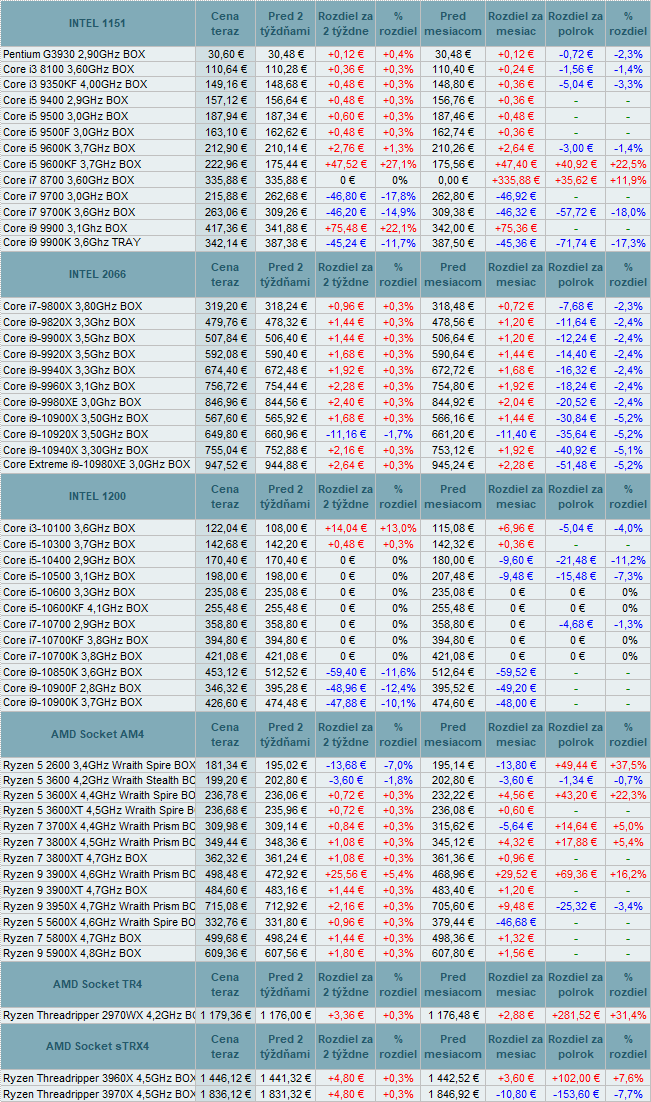Image resolution: width=651 pixels, height=1102 pixels.
Task: Click Core i9-10900K 3,7GHz BOX
Action: (72, 703)
